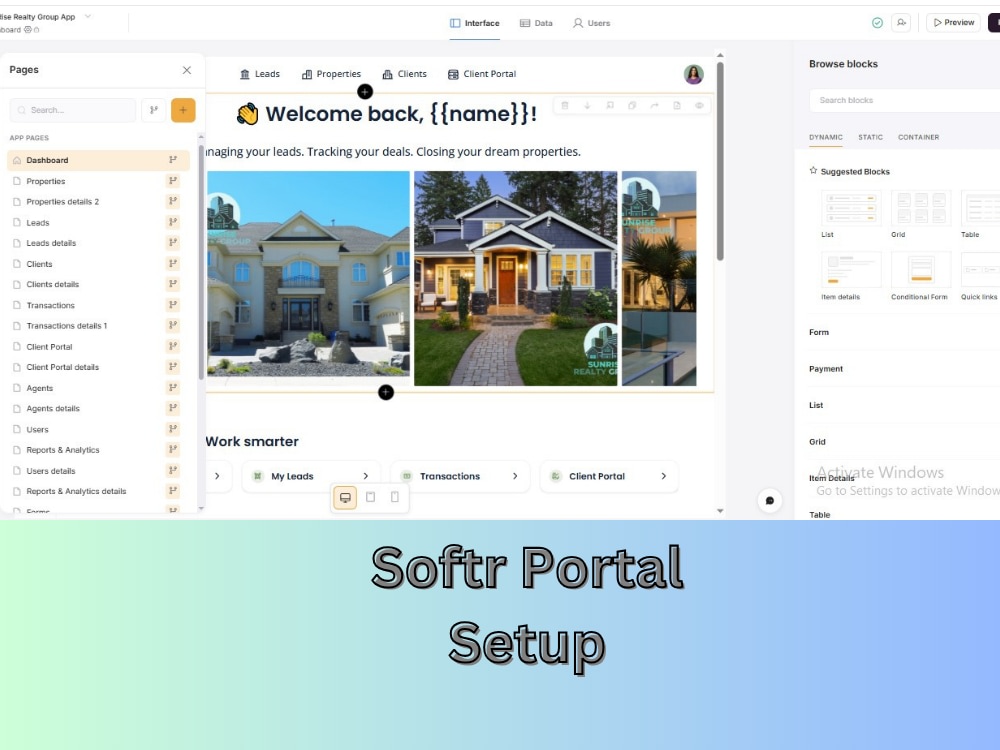This screenshot has width=1000, height=750.
Task: Click branch icon on Reports & Analytics row
Action: point(173,450)
